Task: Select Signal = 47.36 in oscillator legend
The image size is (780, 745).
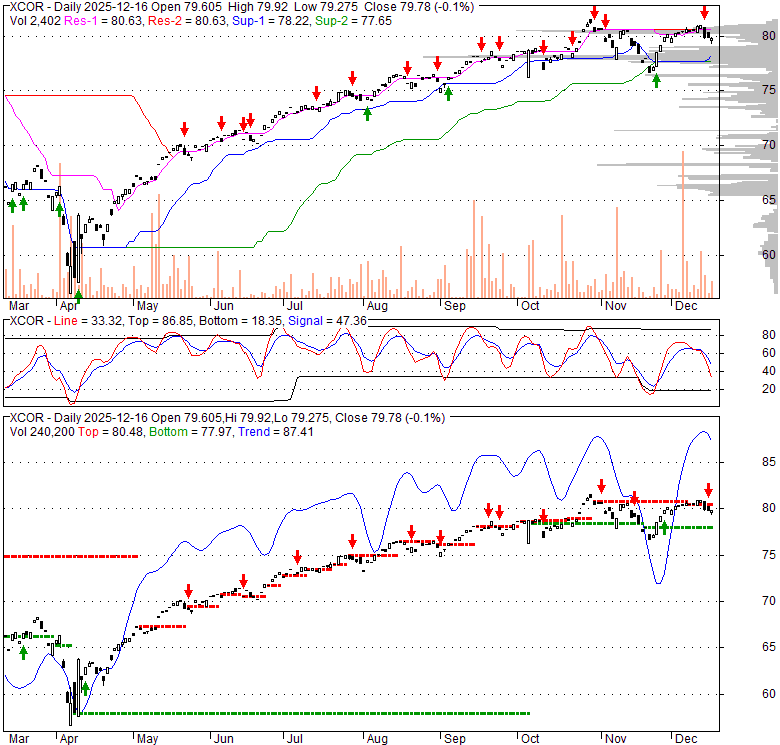Action: coord(327,321)
